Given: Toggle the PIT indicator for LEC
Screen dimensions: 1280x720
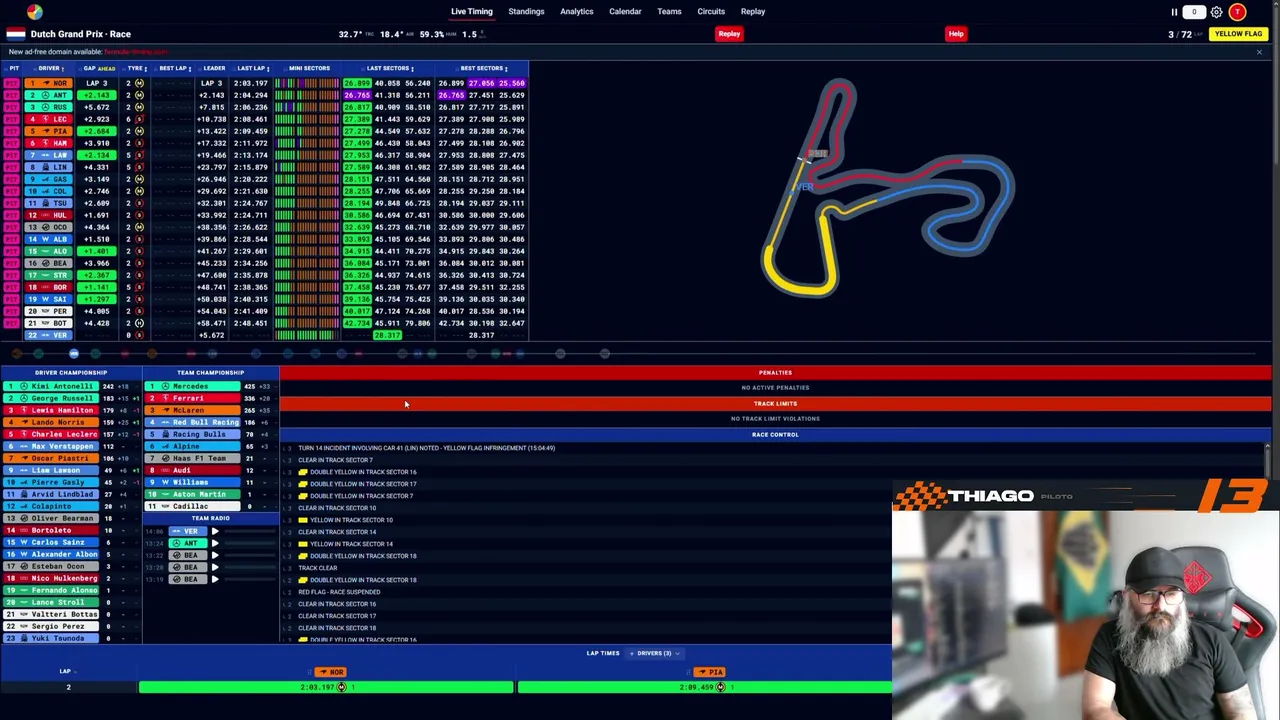Looking at the screenshot, I should [12, 120].
